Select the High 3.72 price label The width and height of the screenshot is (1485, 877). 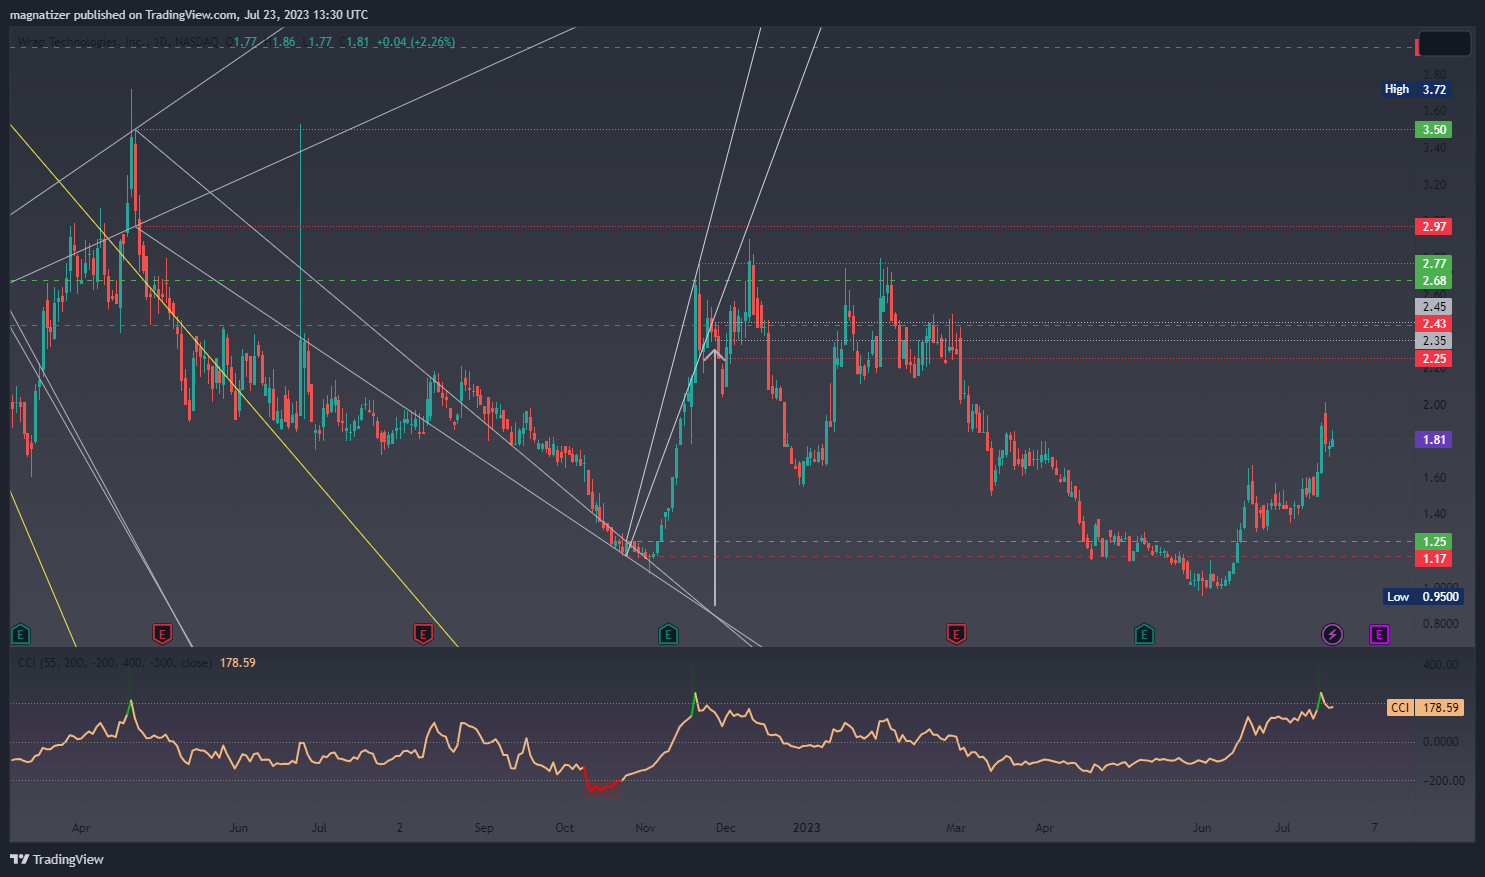click(1415, 89)
